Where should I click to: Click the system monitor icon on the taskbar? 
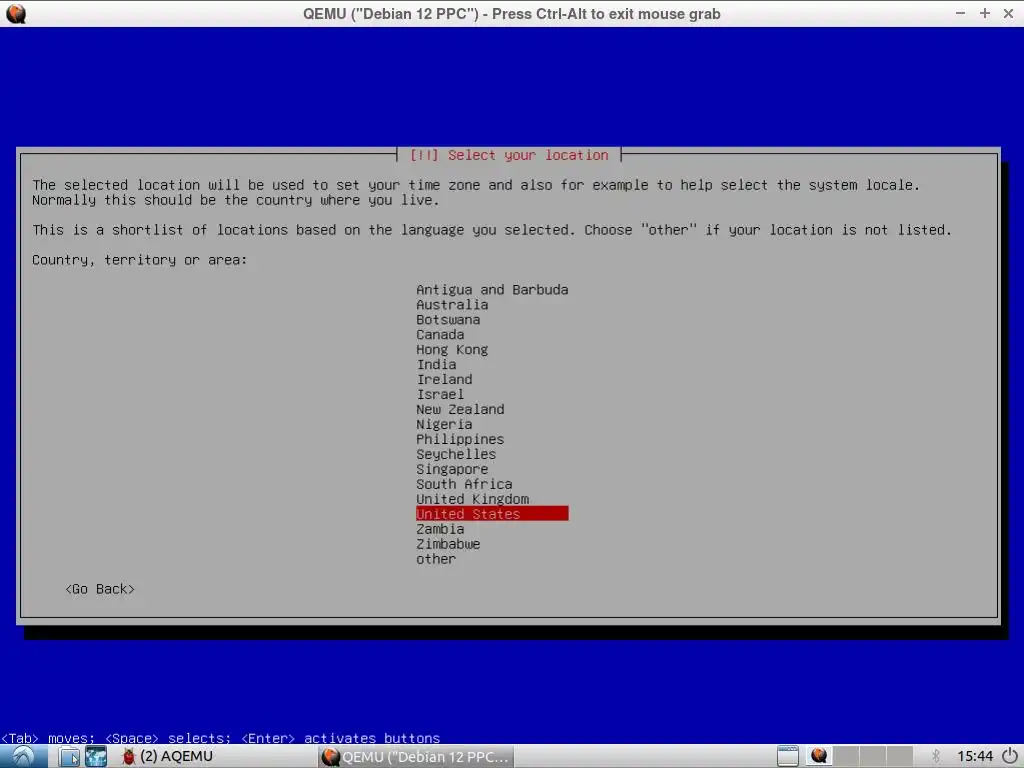[x=96, y=756]
